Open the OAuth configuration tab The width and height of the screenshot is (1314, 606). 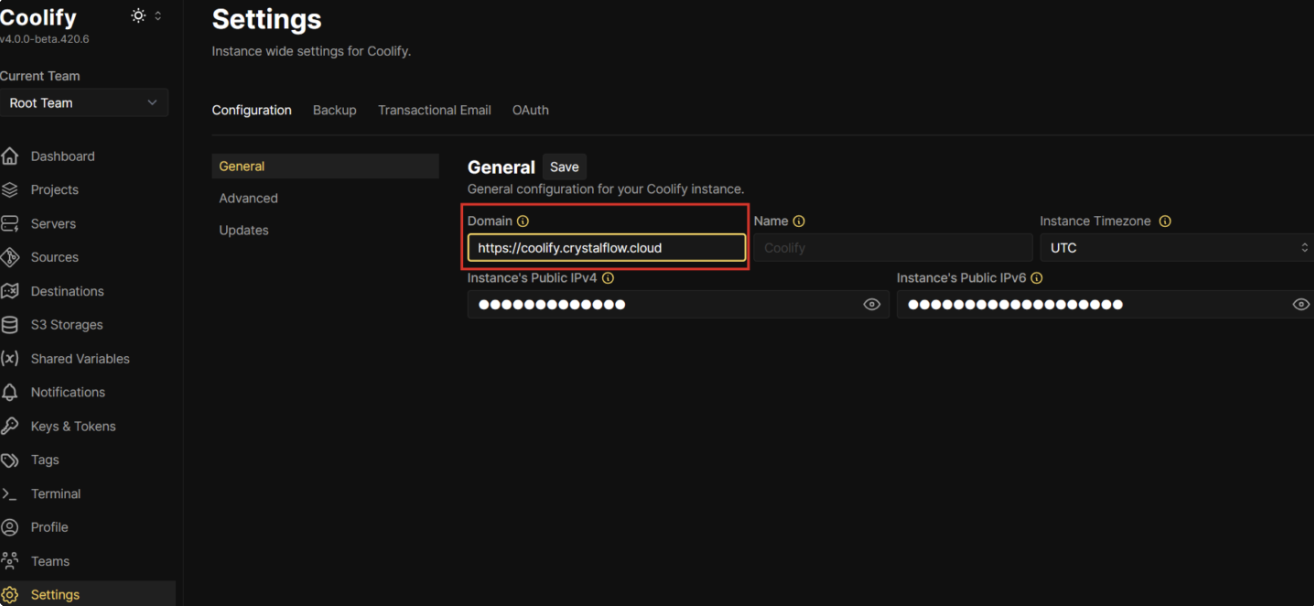click(x=530, y=110)
